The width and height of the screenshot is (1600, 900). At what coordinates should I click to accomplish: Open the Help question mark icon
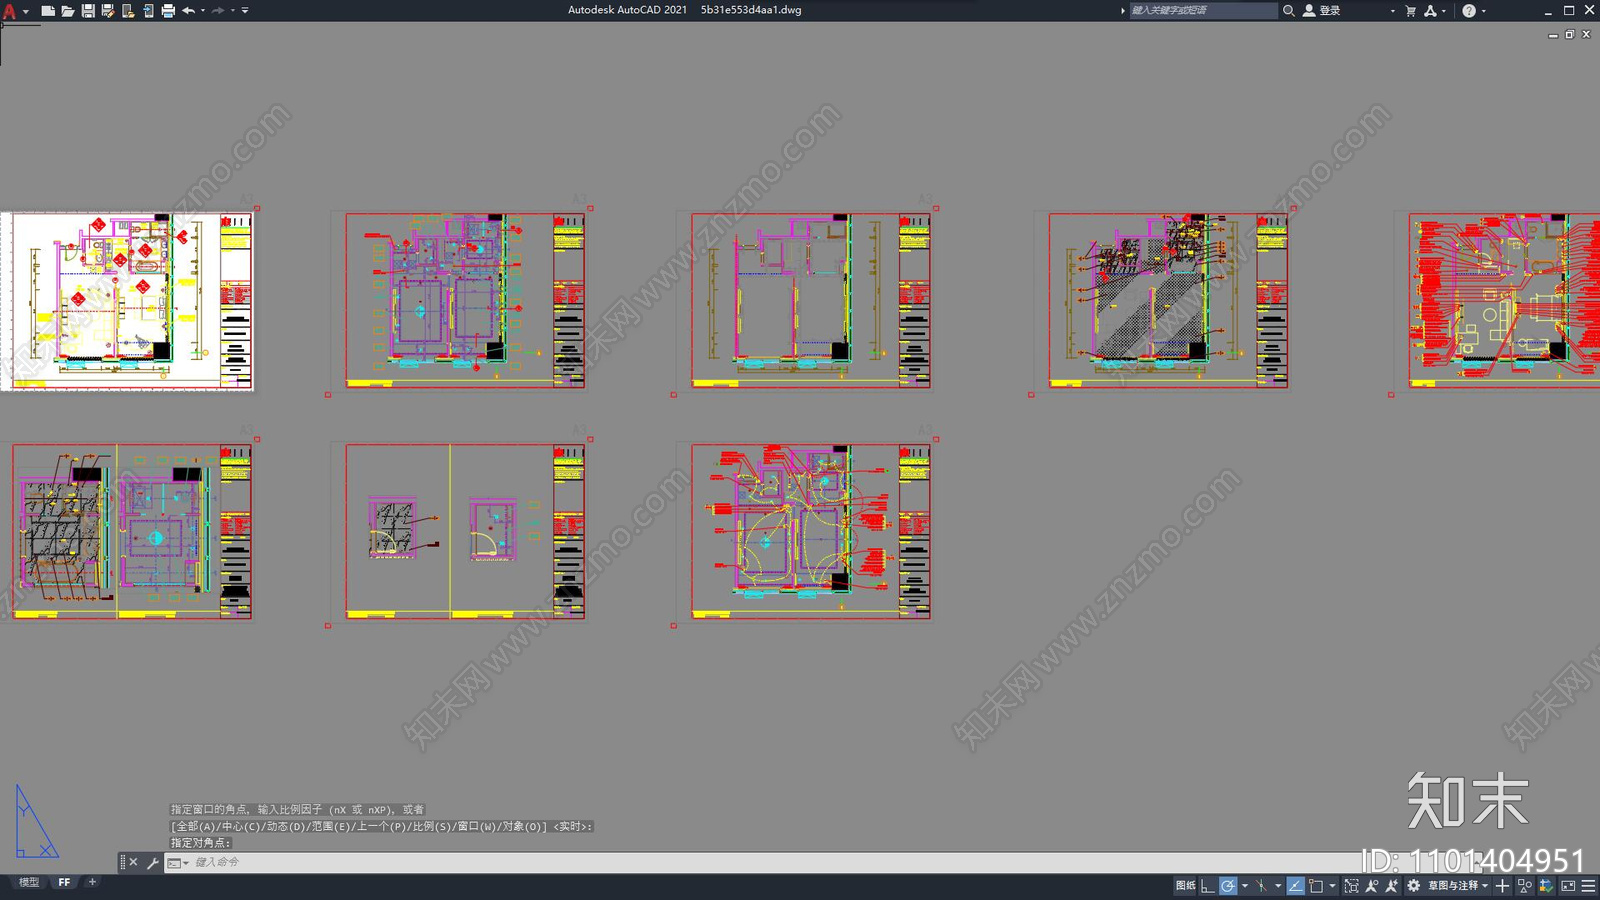[1468, 10]
